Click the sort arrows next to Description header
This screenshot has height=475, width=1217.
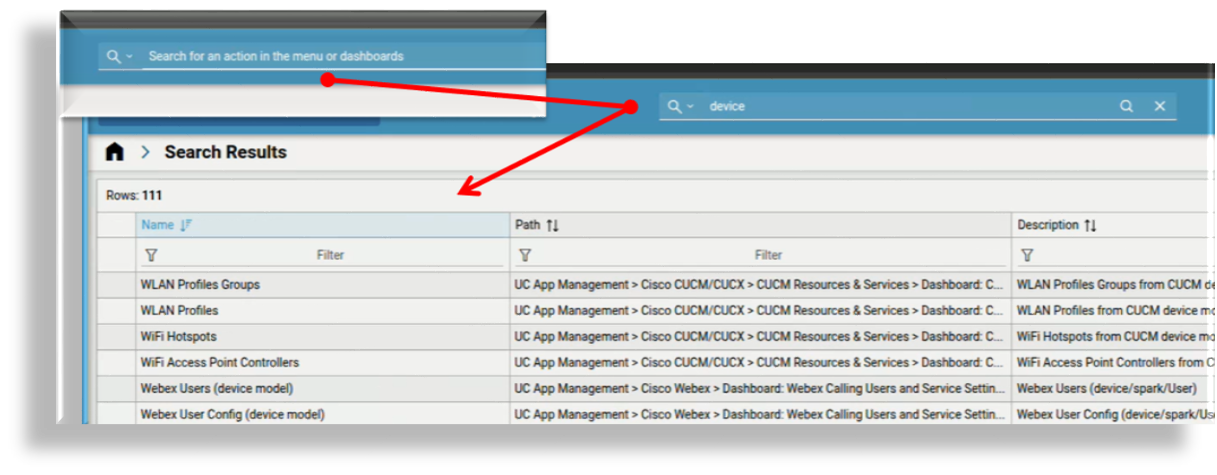click(1090, 226)
